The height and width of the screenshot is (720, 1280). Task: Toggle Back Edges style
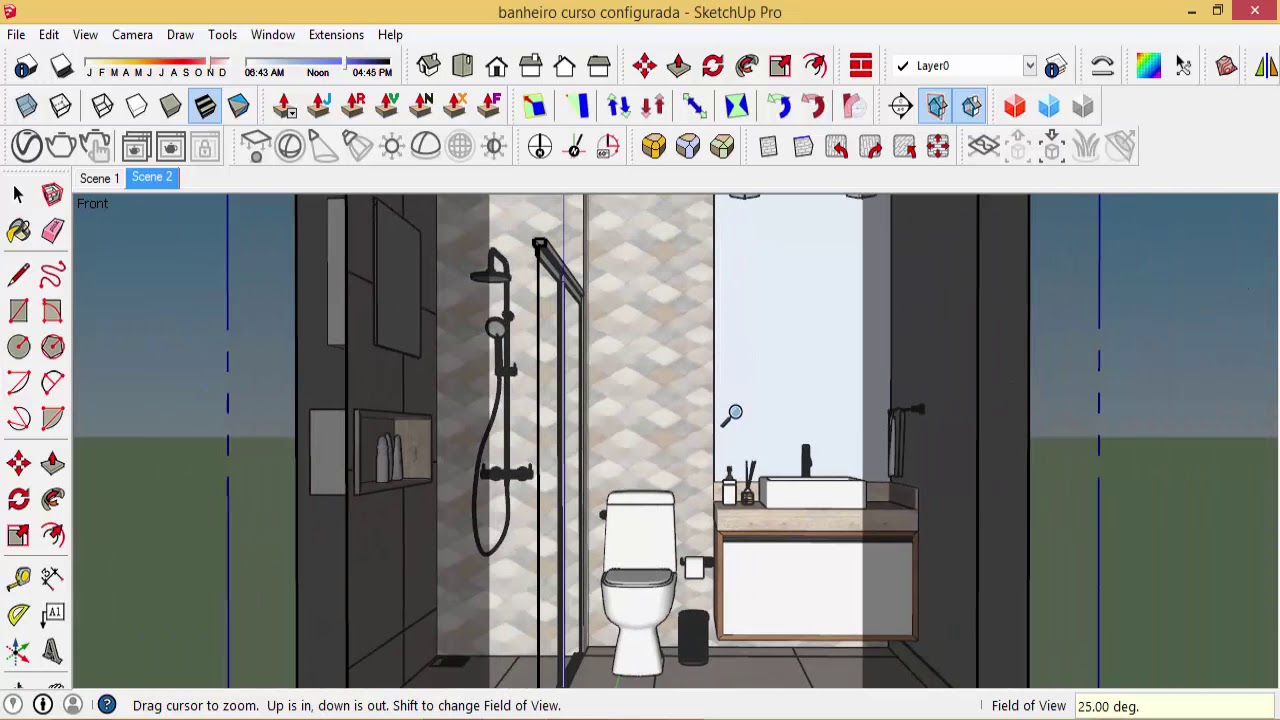pyautogui.click(x=60, y=106)
